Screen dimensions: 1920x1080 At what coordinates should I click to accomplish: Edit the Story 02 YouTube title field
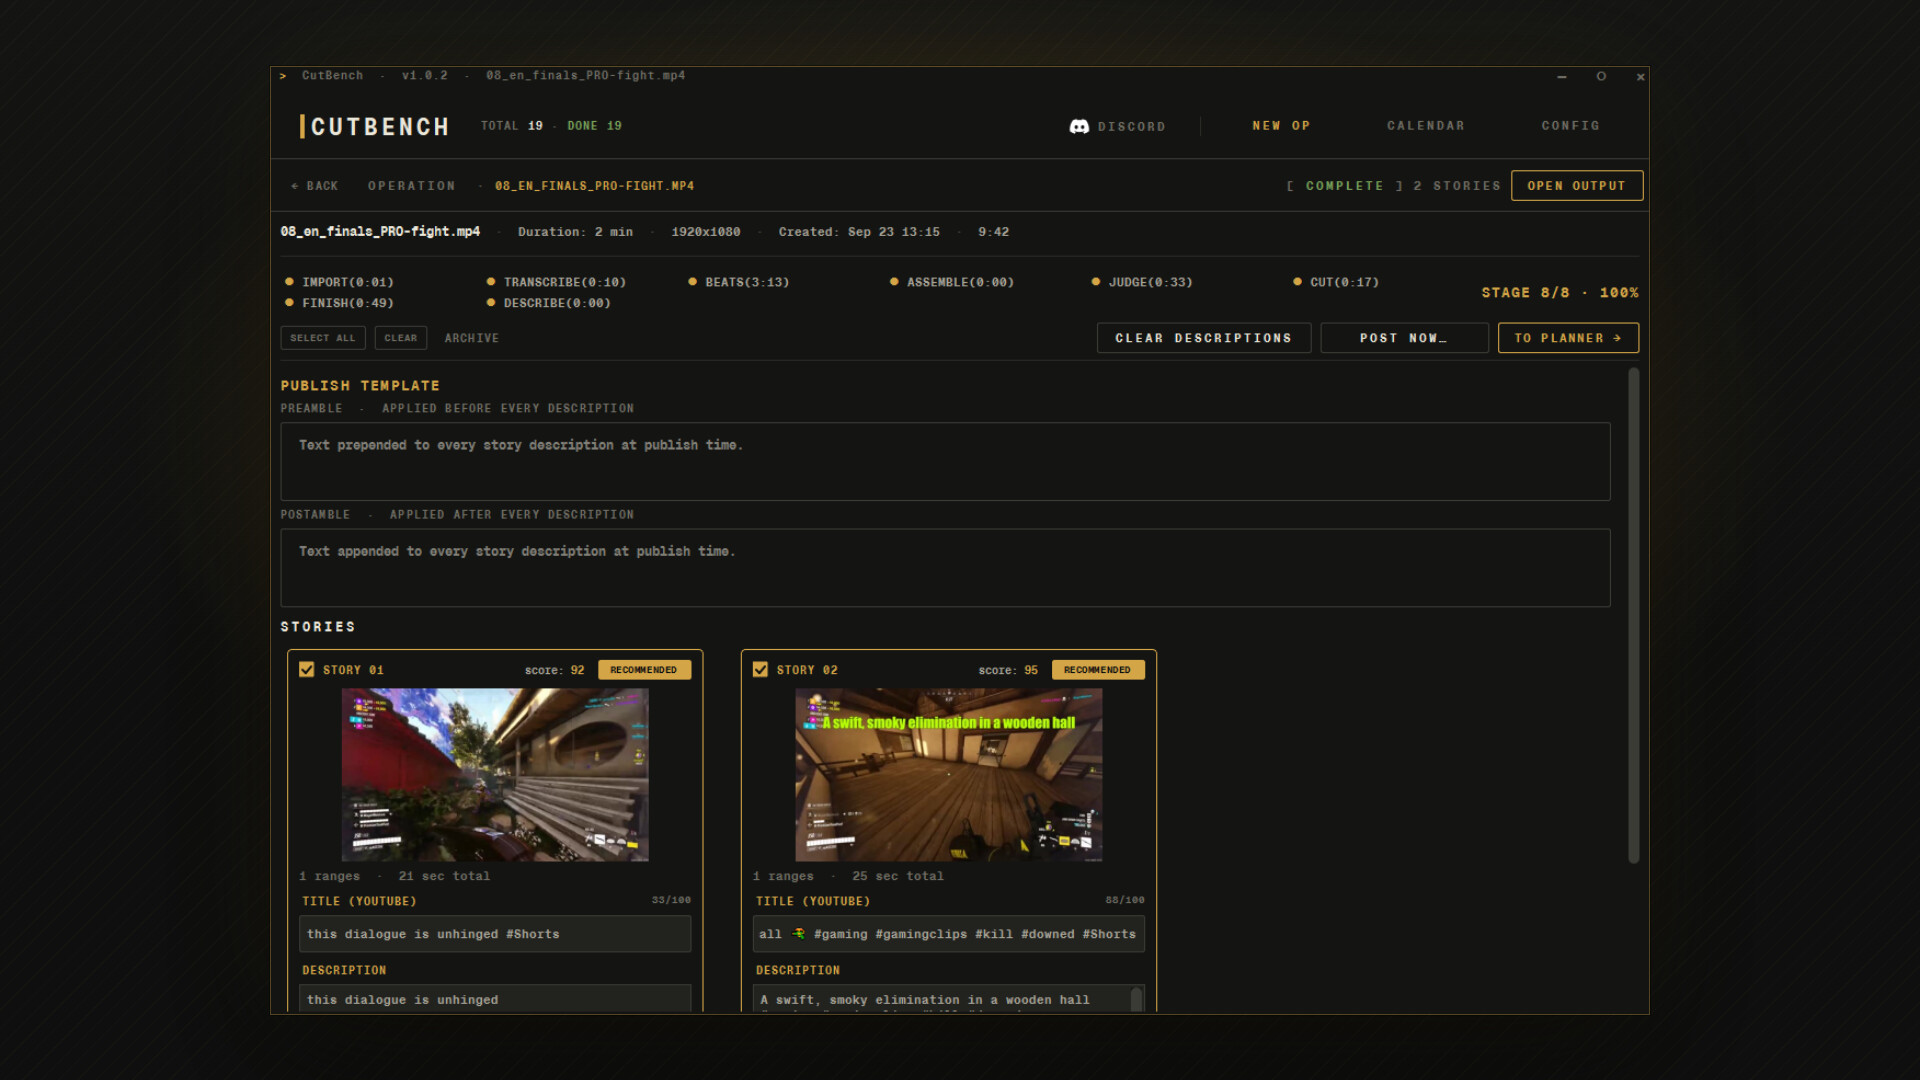pos(948,934)
